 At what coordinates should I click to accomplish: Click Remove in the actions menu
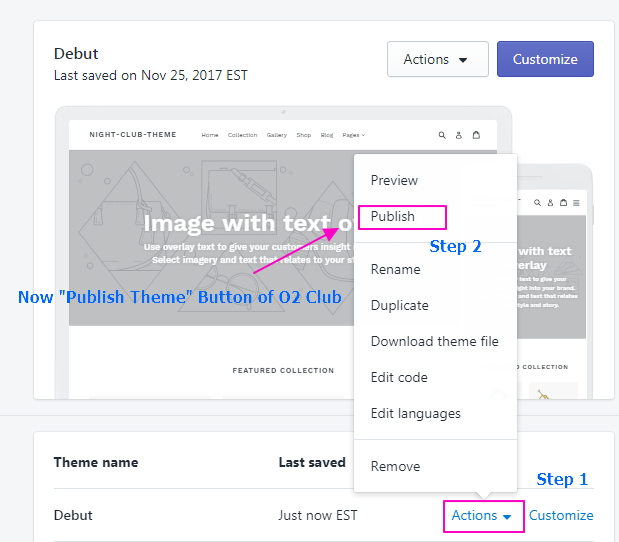pos(395,466)
